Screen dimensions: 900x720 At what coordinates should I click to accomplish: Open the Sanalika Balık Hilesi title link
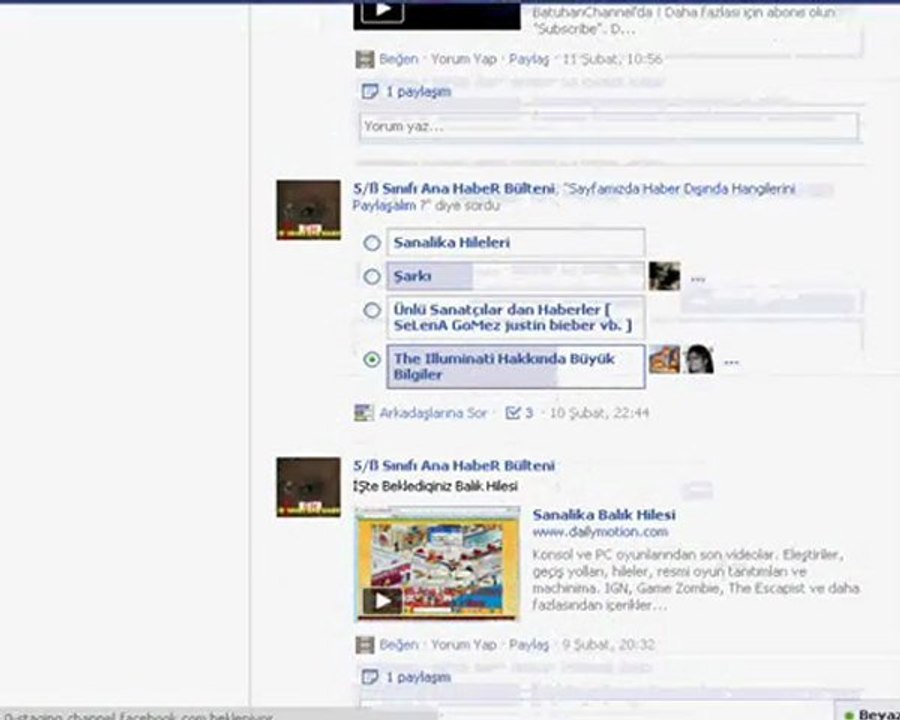(604, 514)
